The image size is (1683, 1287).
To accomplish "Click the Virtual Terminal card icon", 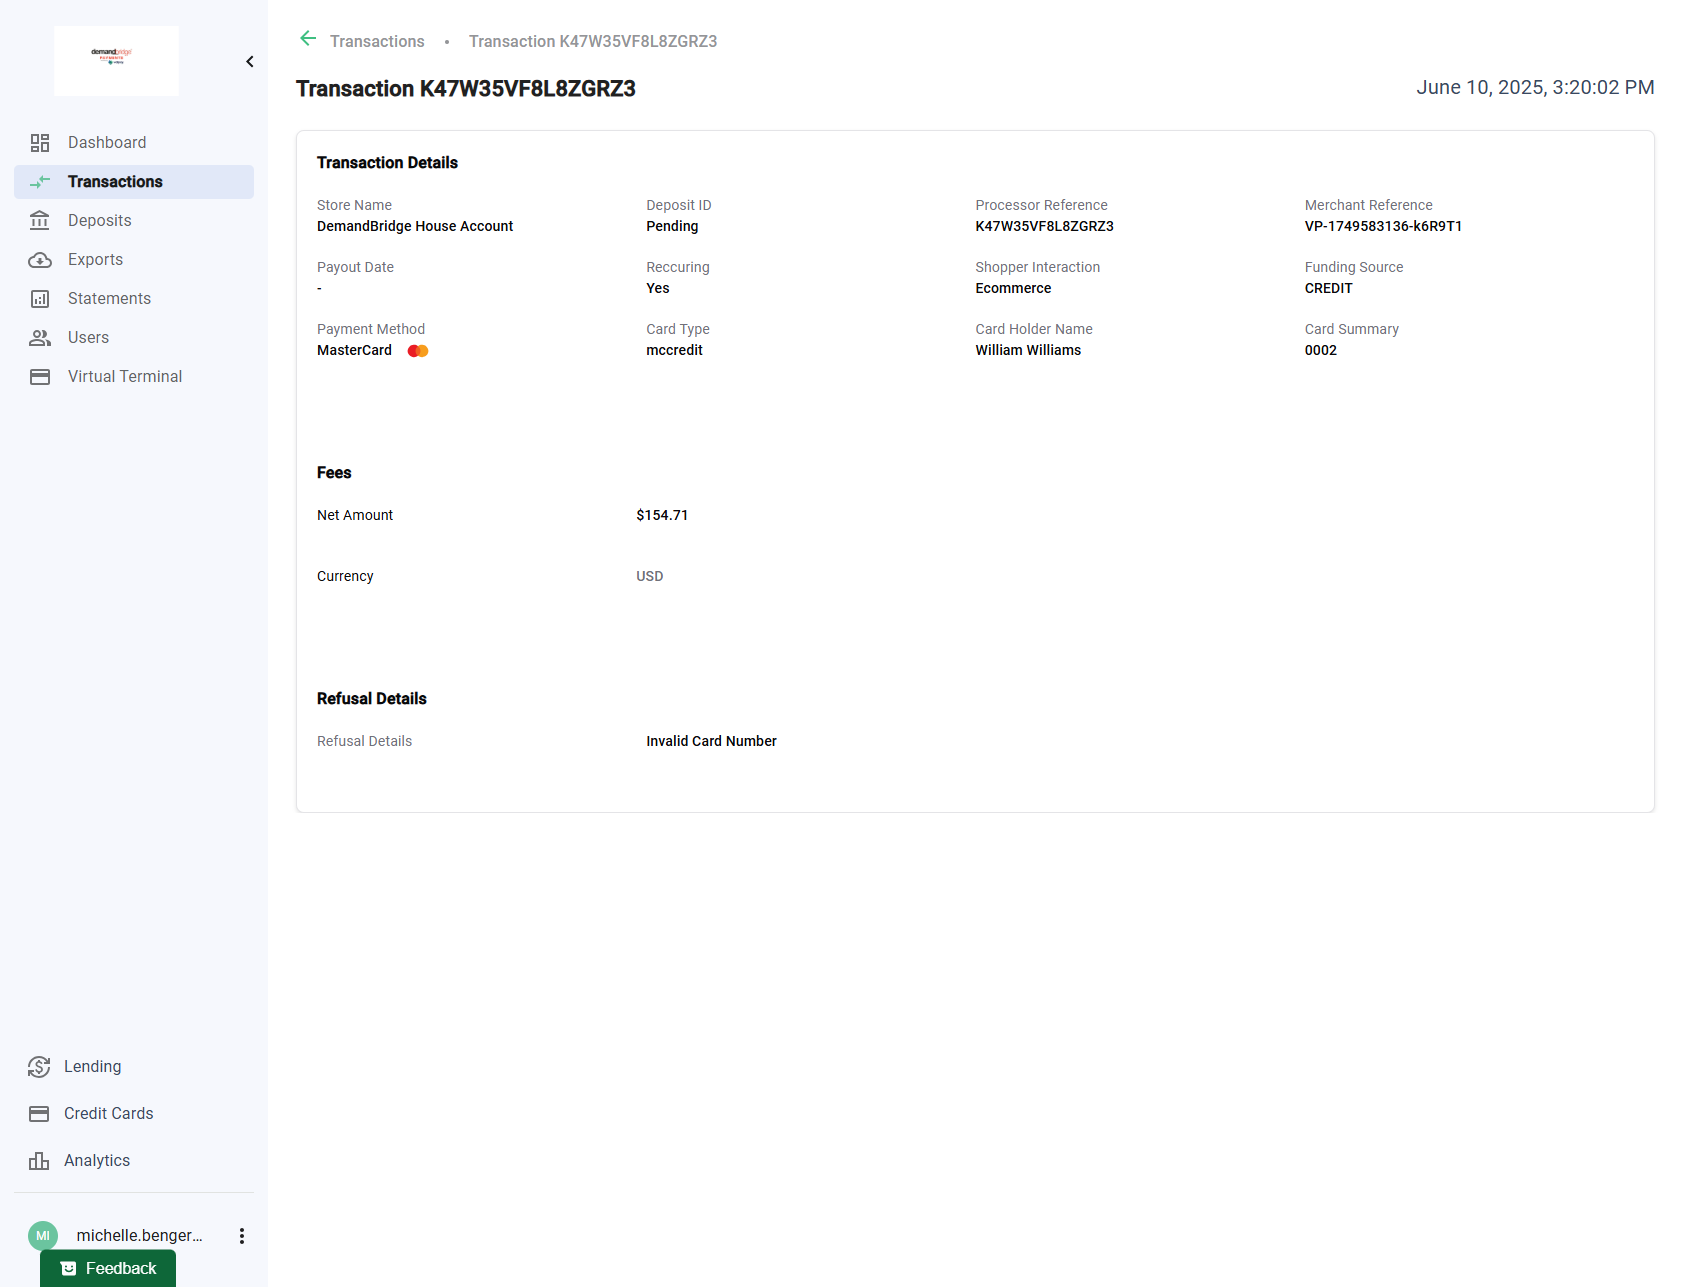I will coord(40,377).
